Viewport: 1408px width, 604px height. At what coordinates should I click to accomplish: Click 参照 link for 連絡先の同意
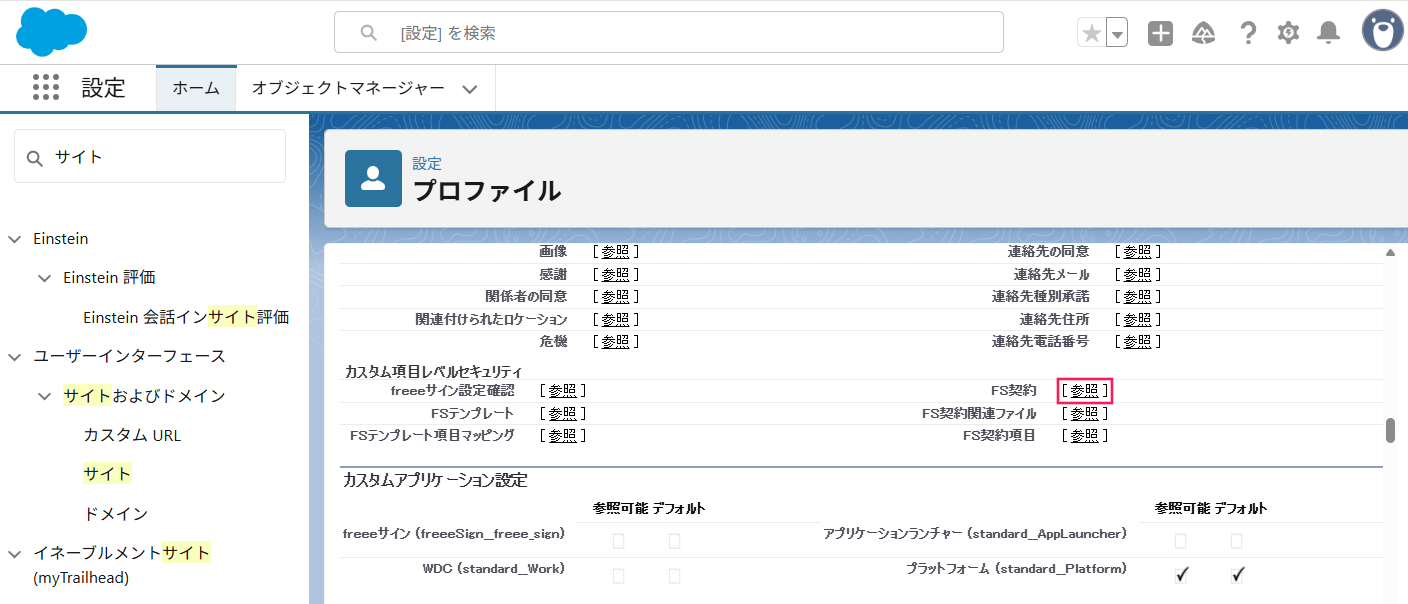1137,252
